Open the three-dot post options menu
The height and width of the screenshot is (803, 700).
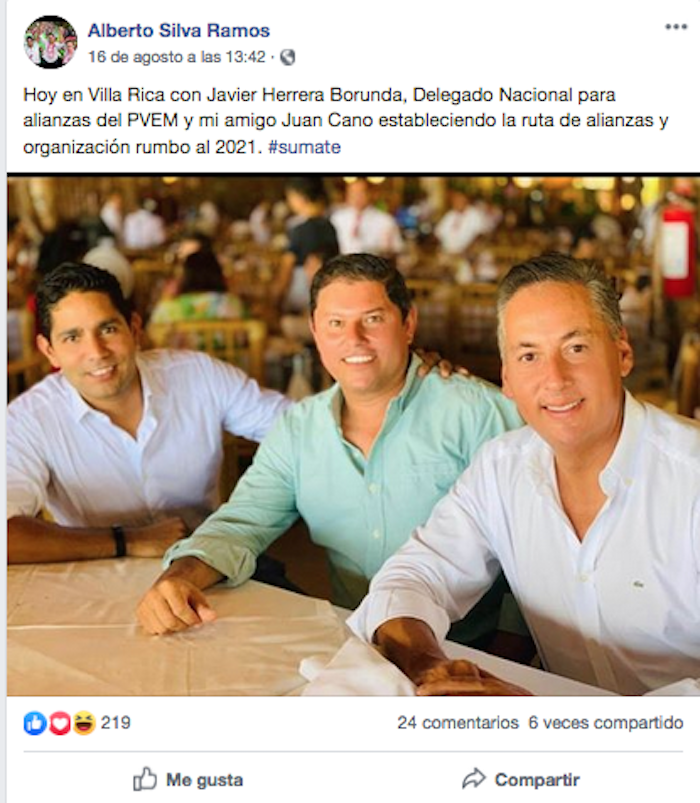(676, 27)
